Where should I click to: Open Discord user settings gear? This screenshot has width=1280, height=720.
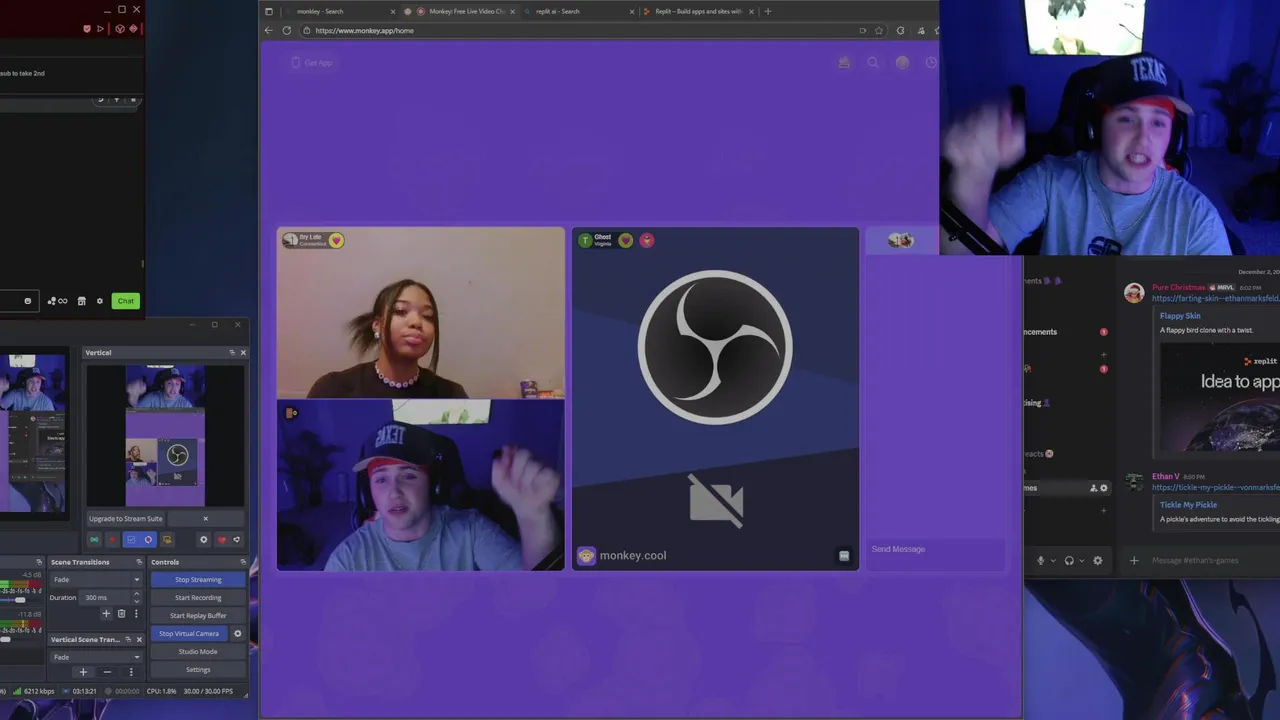(1098, 560)
